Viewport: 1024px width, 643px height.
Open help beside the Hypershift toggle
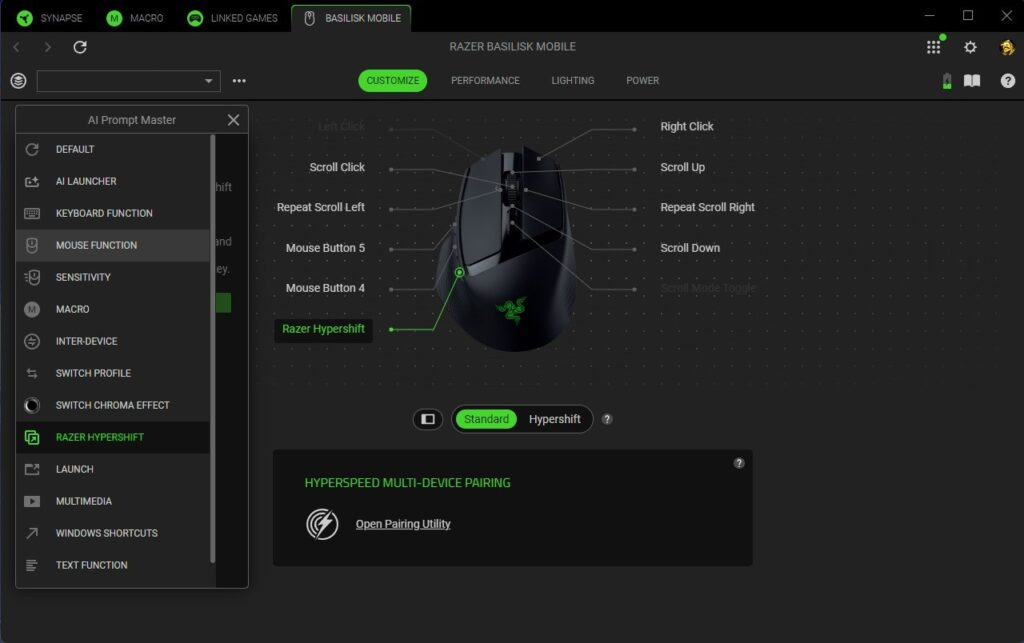click(x=607, y=419)
